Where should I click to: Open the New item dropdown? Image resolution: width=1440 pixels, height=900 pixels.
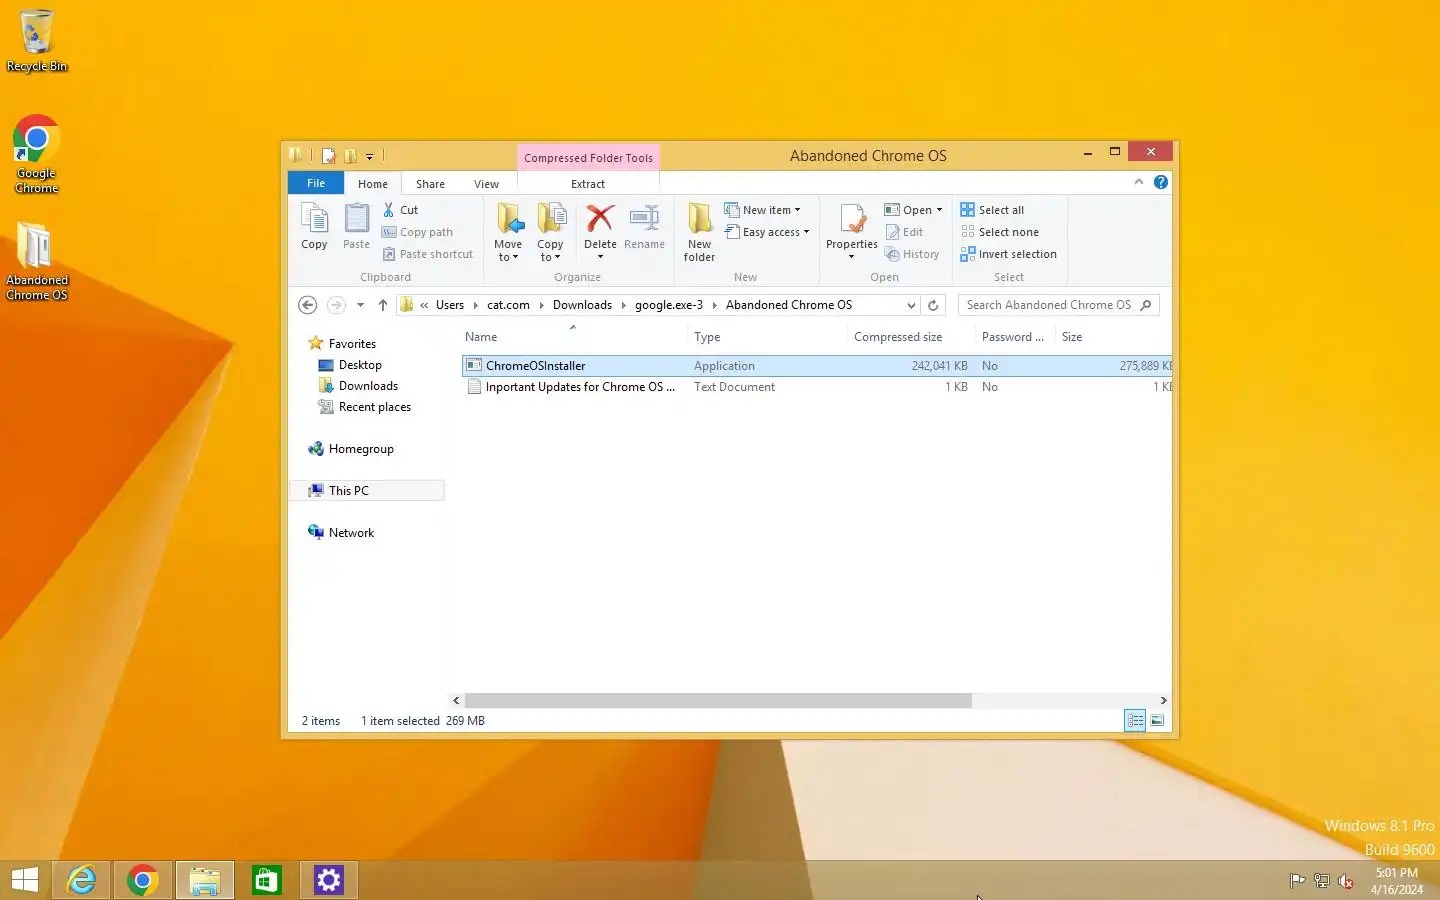tap(762, 210)
